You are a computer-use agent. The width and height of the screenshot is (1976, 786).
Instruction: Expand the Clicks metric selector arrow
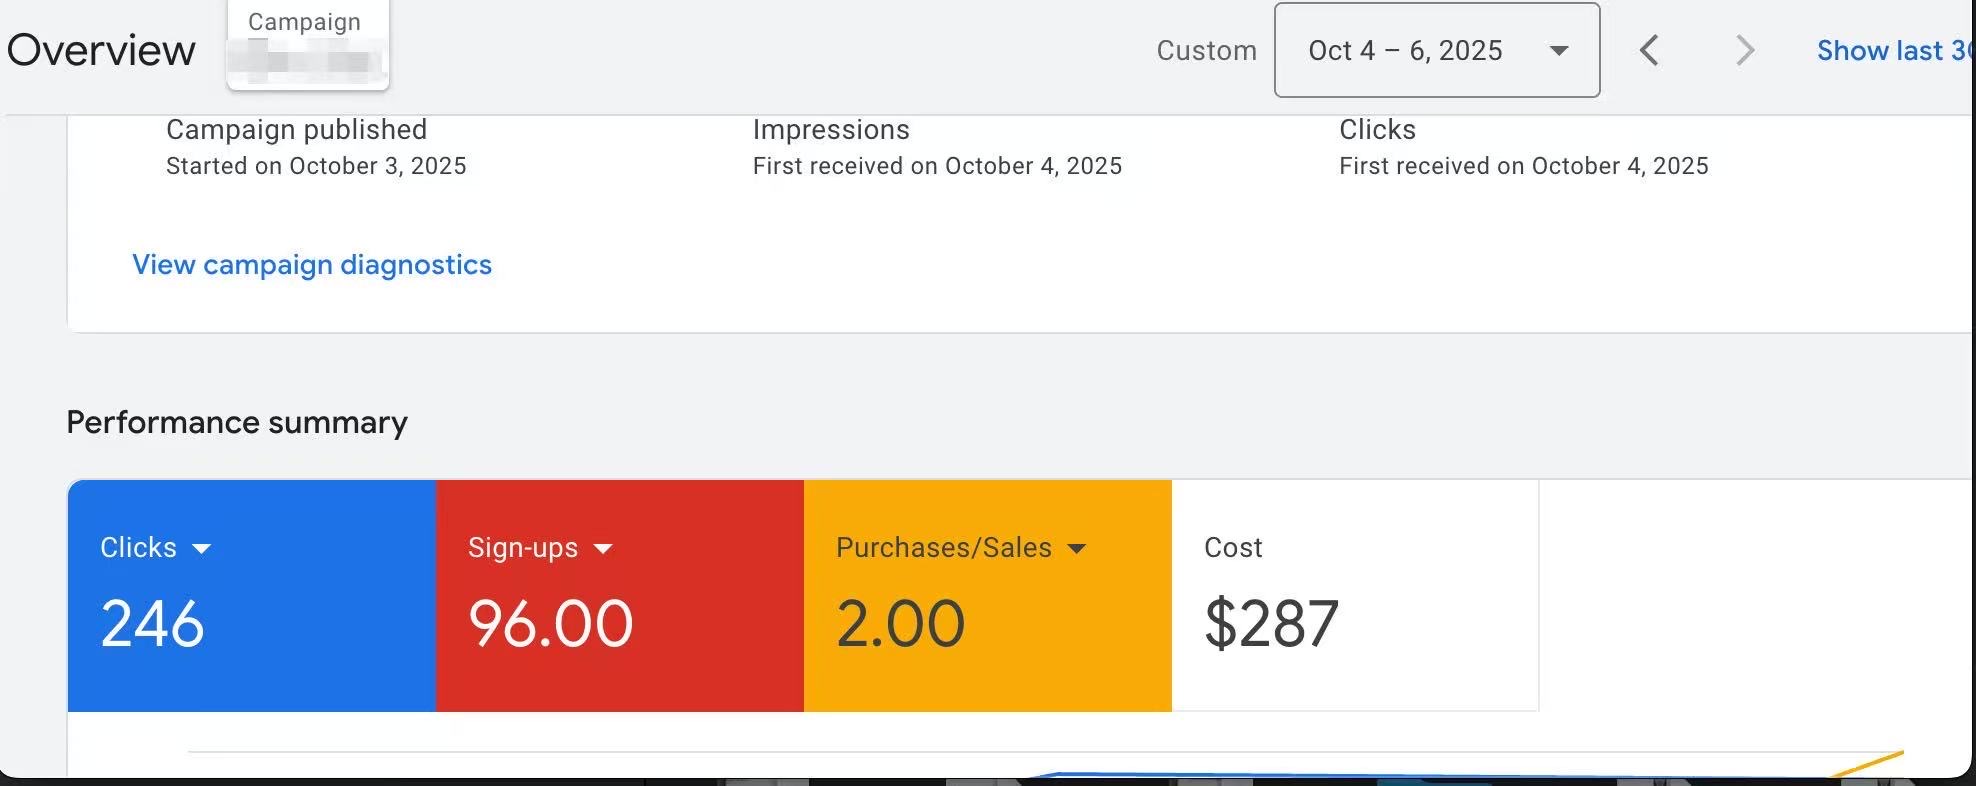[201, 549]
